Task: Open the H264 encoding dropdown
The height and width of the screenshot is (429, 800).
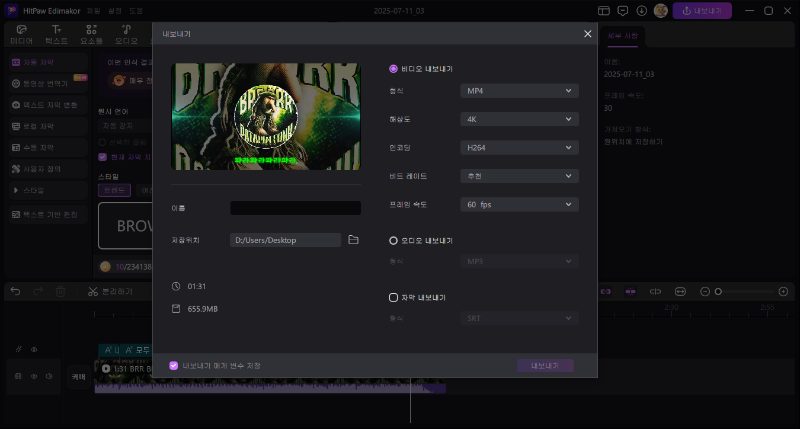Action: coord(519,147)
